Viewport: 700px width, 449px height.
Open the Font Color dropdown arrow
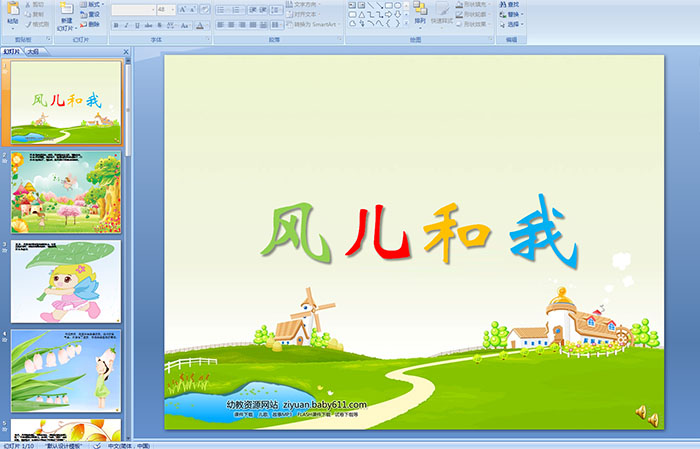208,25
